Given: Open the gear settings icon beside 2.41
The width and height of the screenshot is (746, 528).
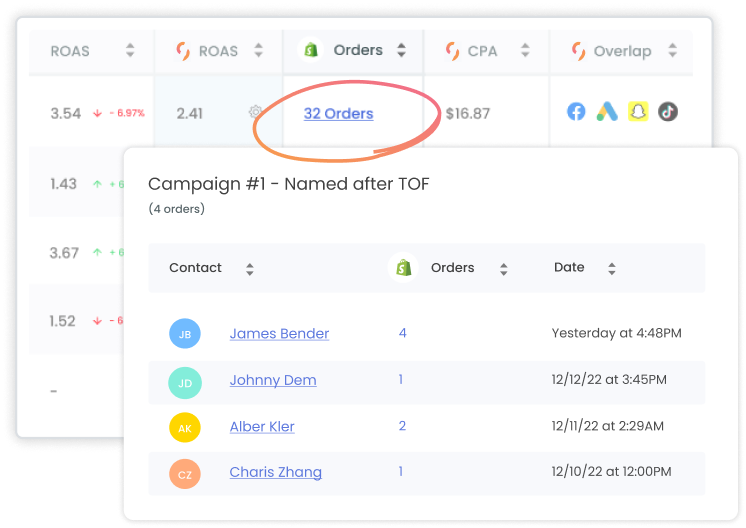Looking at the screenshot, I should [255, 111].
